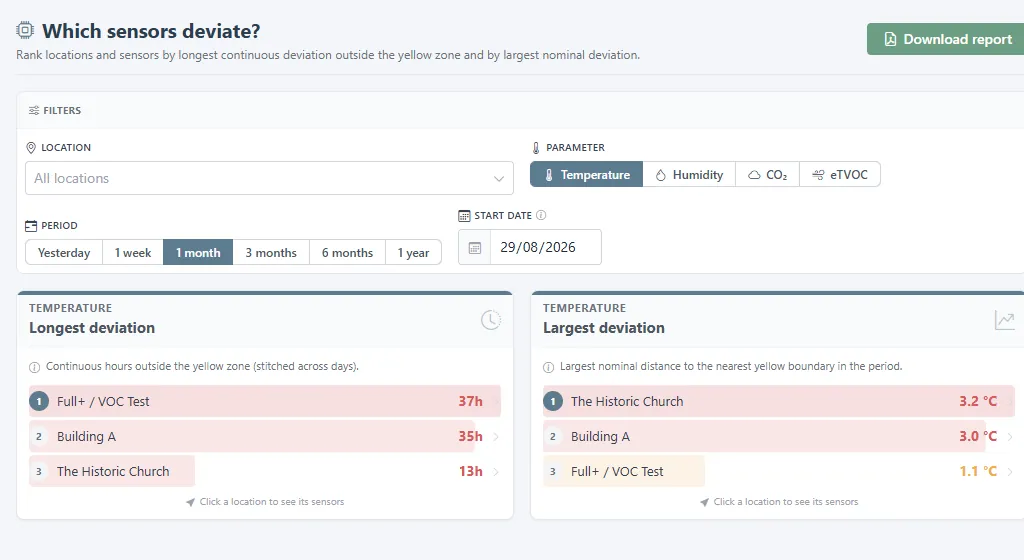Open Building A row in Largest deviation
This screenshot has height=560, width=1024.
pos(778,437)
